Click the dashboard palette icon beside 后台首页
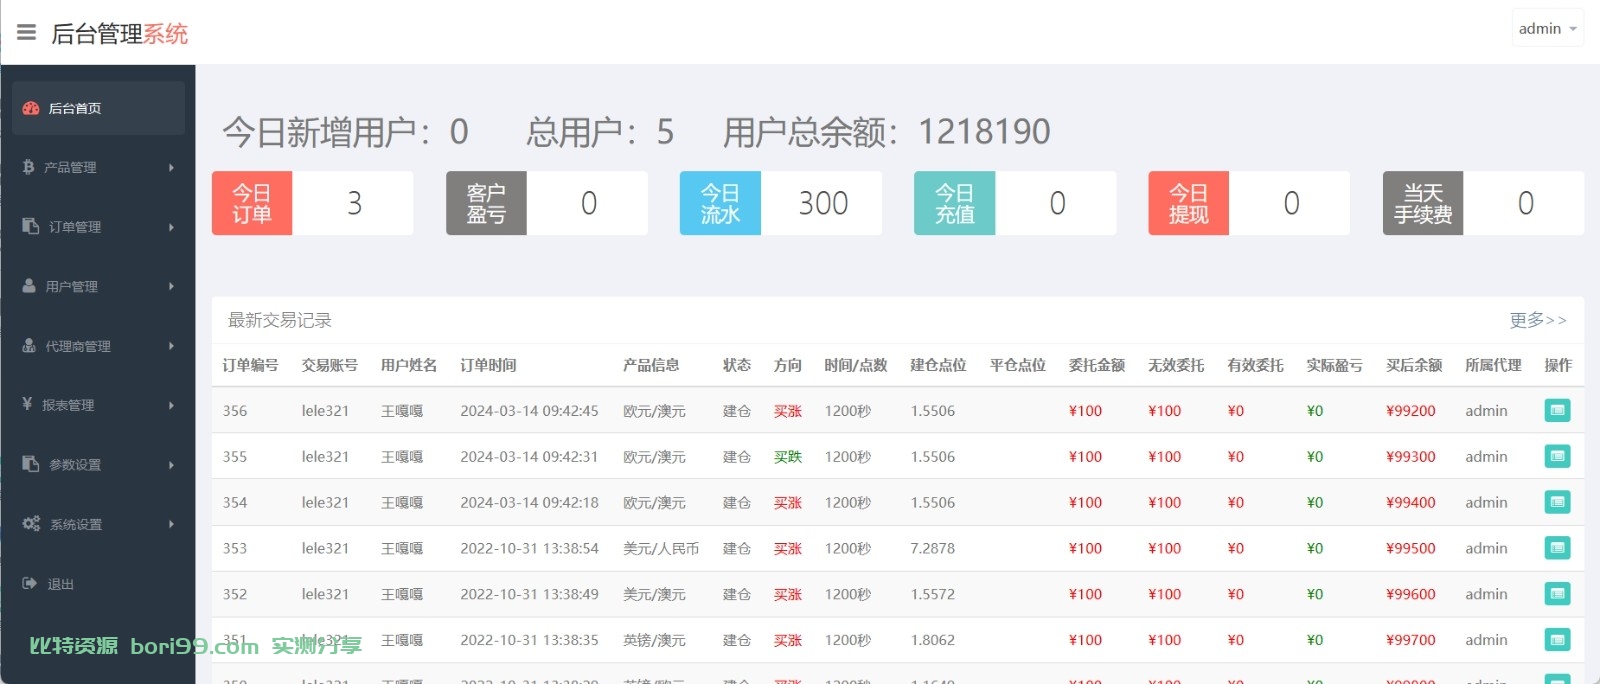Viewport: 1600px width, 684px height. pos(31,108)
